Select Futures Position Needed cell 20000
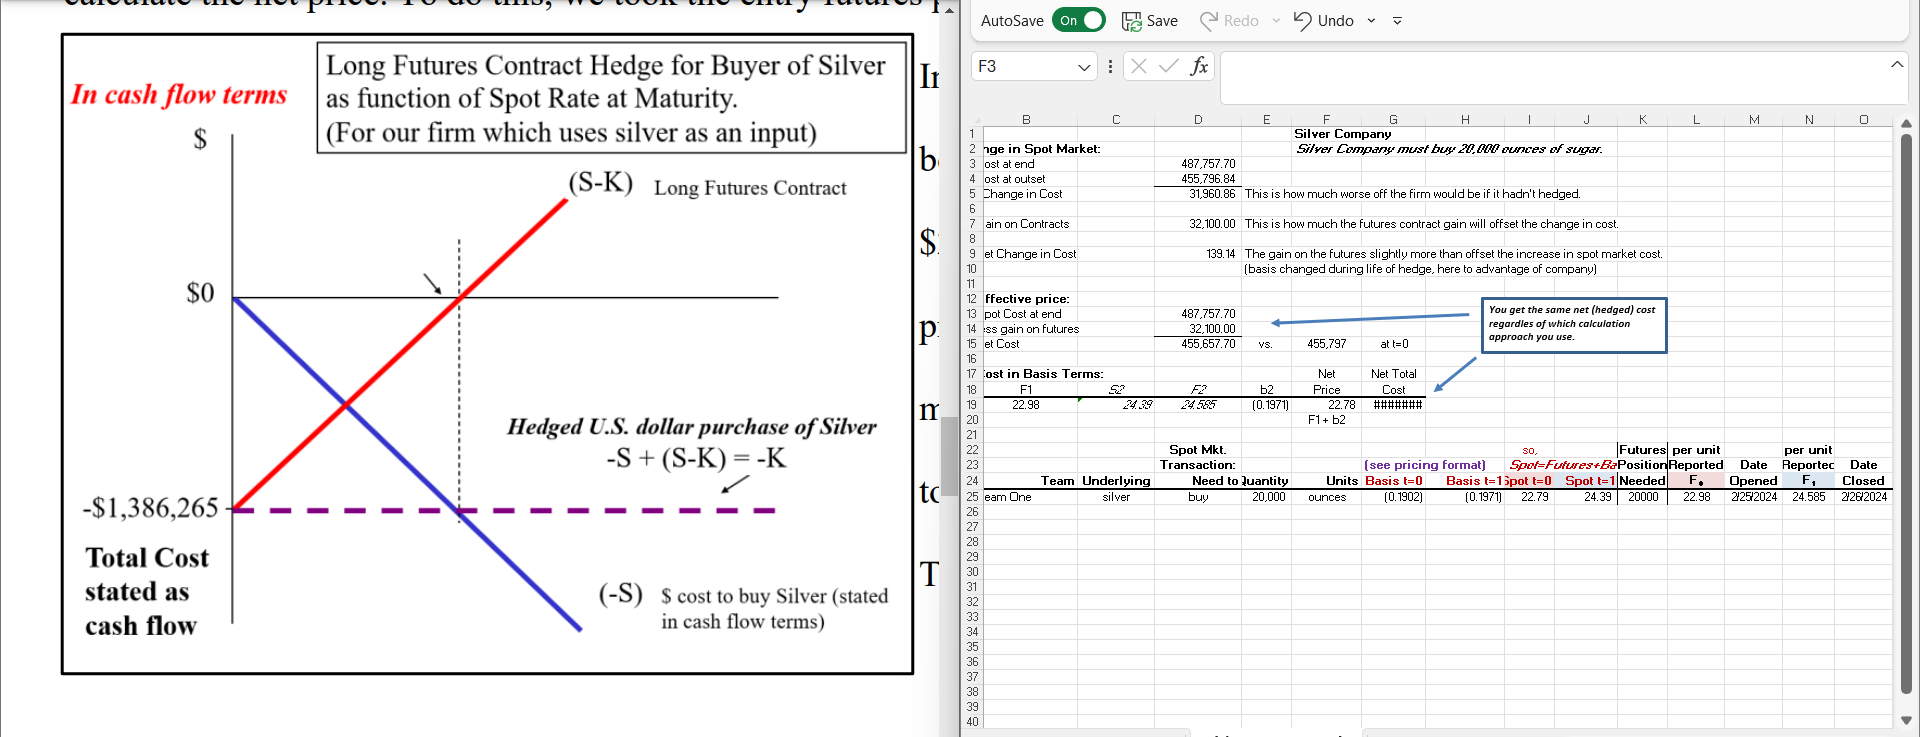This screenshot has height=737, width=1920. (x=1642, y=497)
